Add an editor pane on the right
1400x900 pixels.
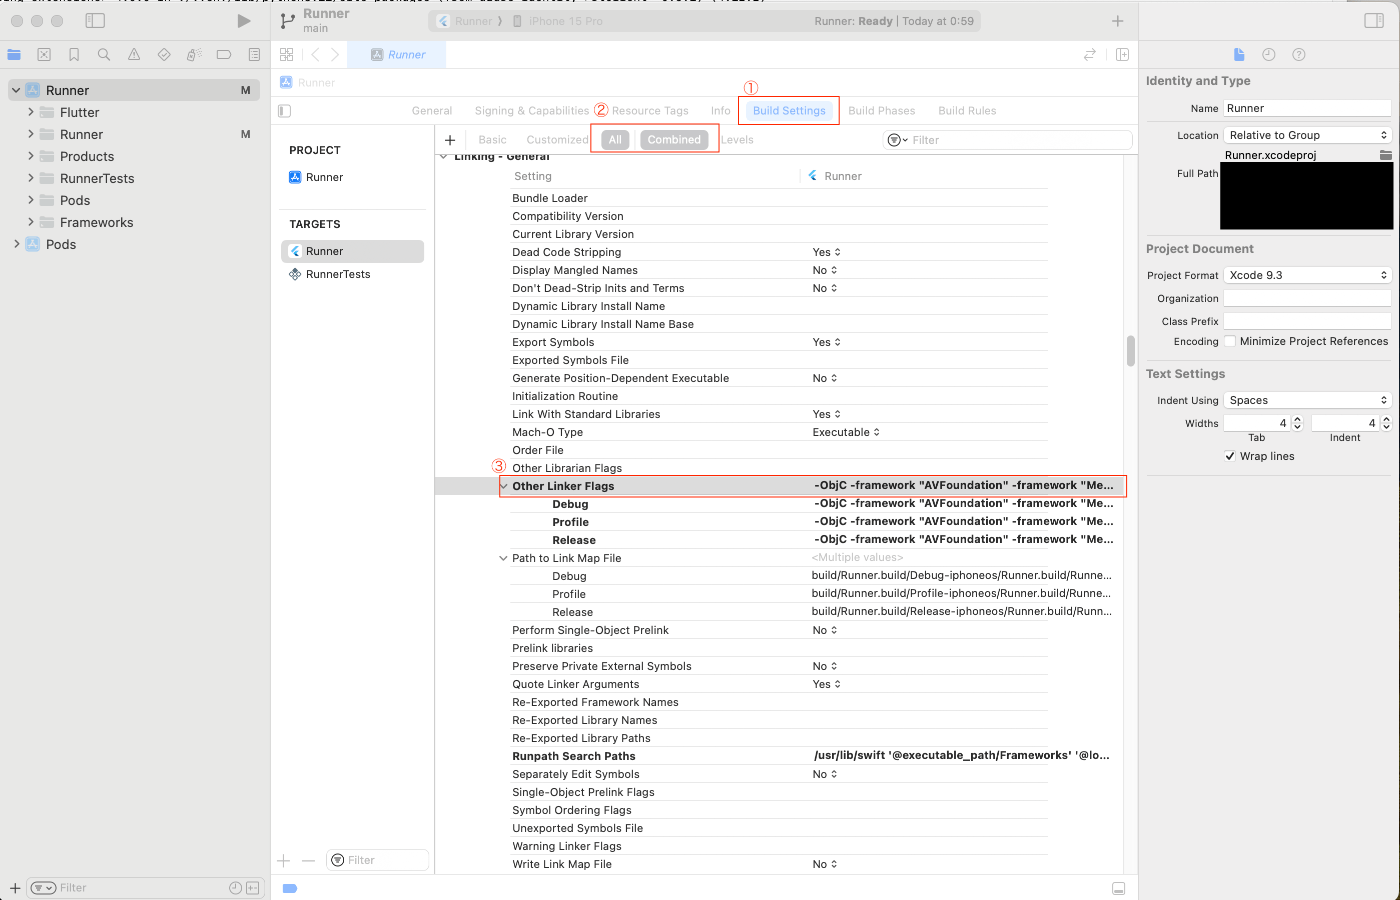click(1122, 55)
